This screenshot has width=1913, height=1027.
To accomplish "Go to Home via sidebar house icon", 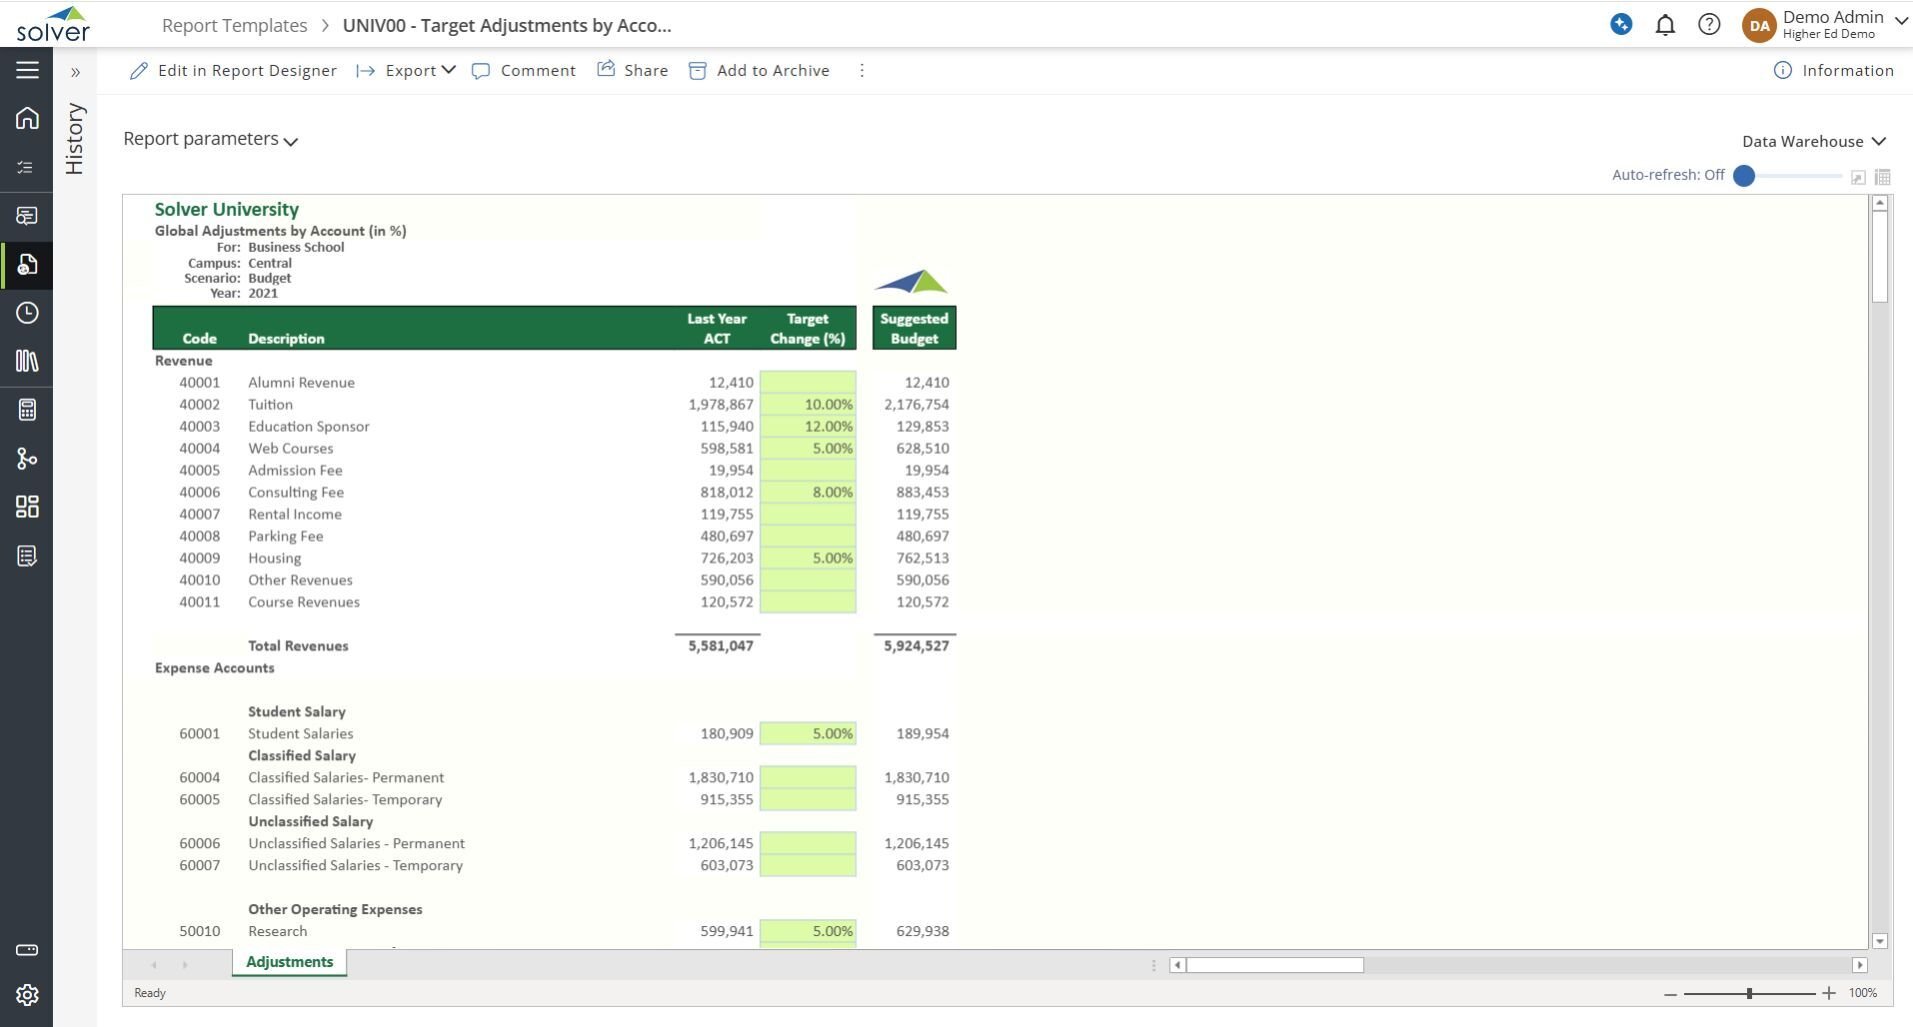I will 27,118.
